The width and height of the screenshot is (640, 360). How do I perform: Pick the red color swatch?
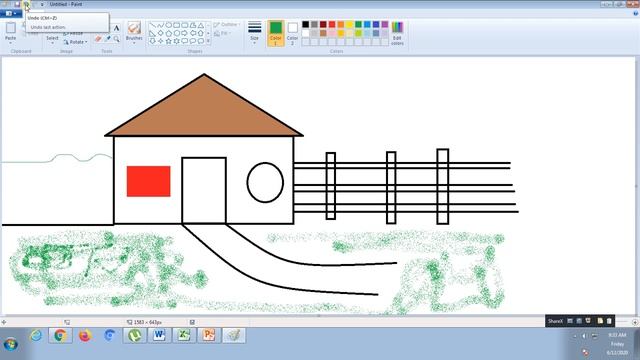click(x=332, y=24)
